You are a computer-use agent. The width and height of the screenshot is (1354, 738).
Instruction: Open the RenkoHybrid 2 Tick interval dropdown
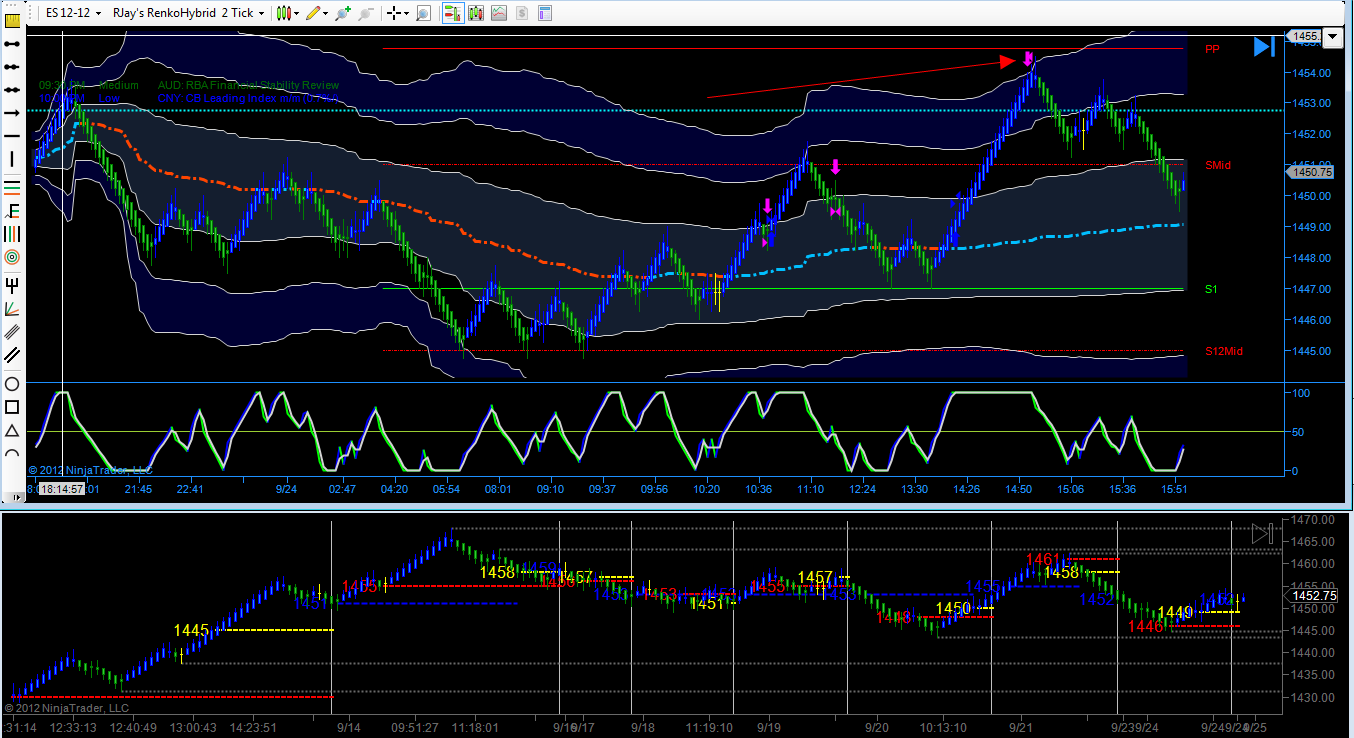(189, 13)
